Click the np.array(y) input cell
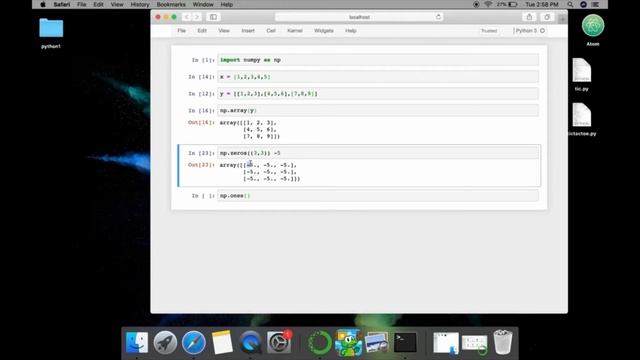Image resolution: width=640 pixels, height=360 pixels. [x=378, y=110]
